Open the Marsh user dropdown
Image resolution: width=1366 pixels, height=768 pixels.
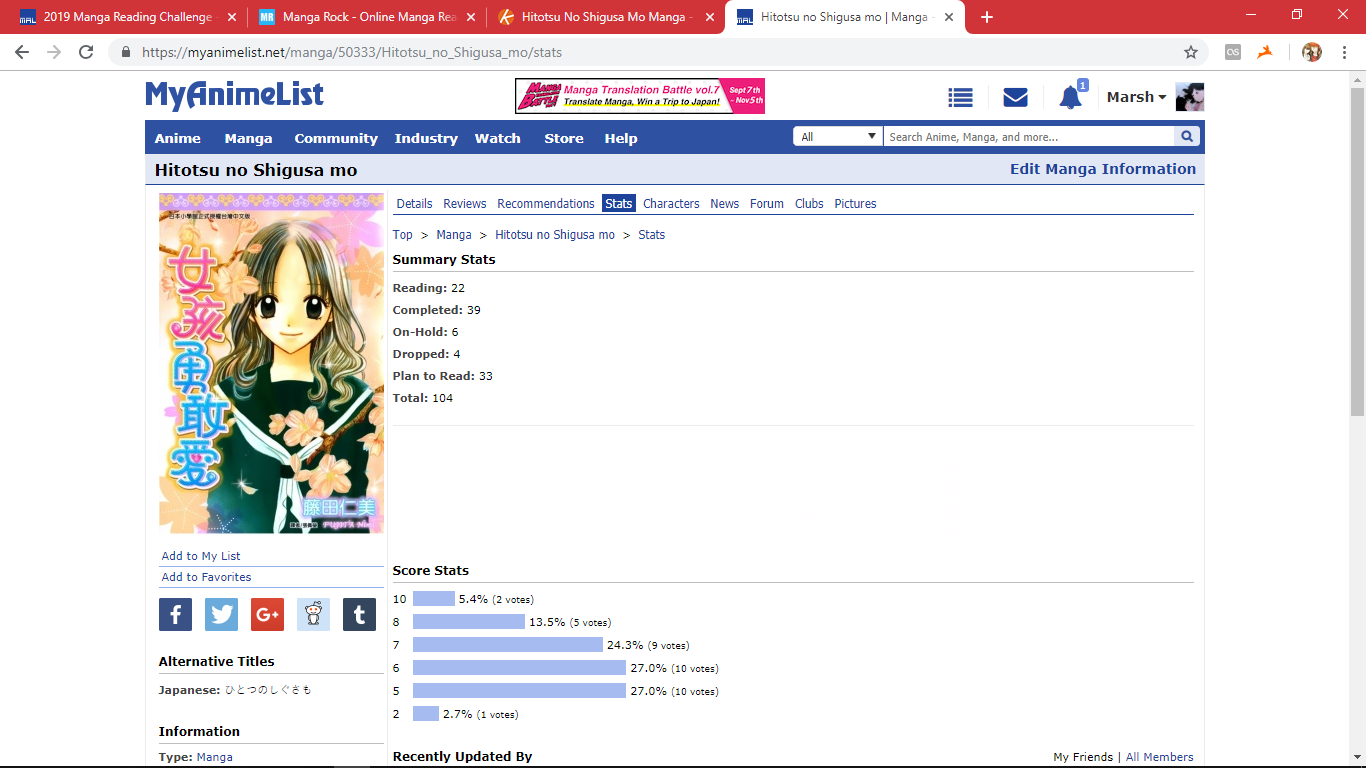pyautogui.click(x=1136, y=97)
